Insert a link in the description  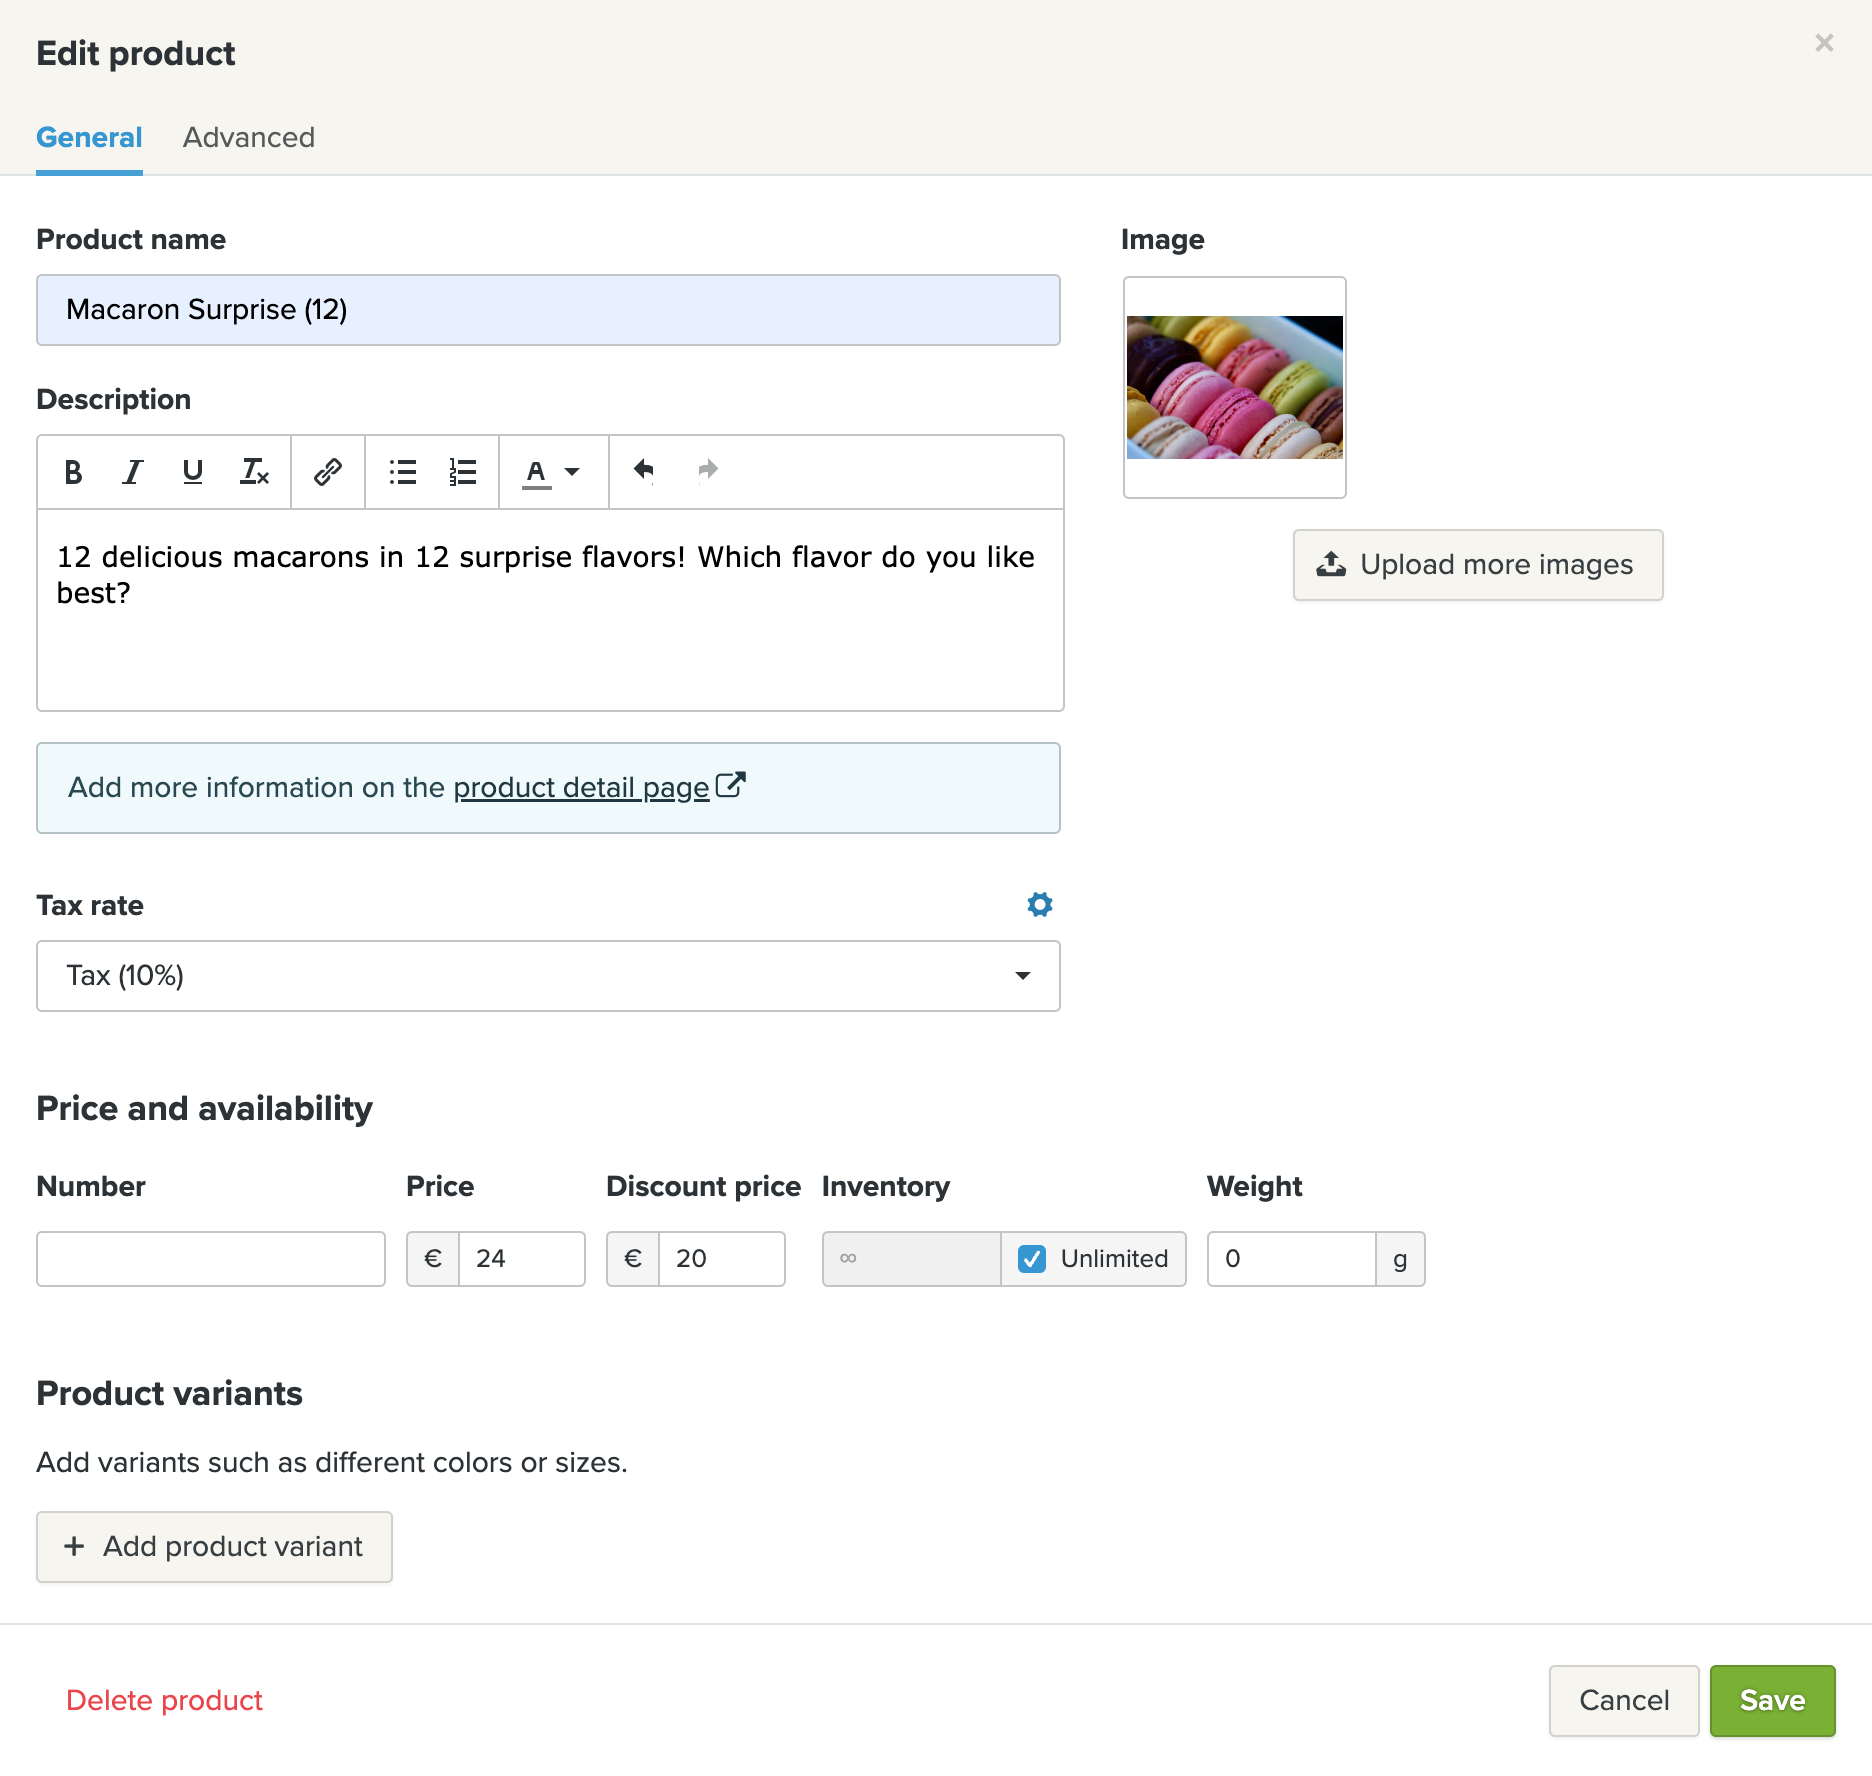click(328, 472)
